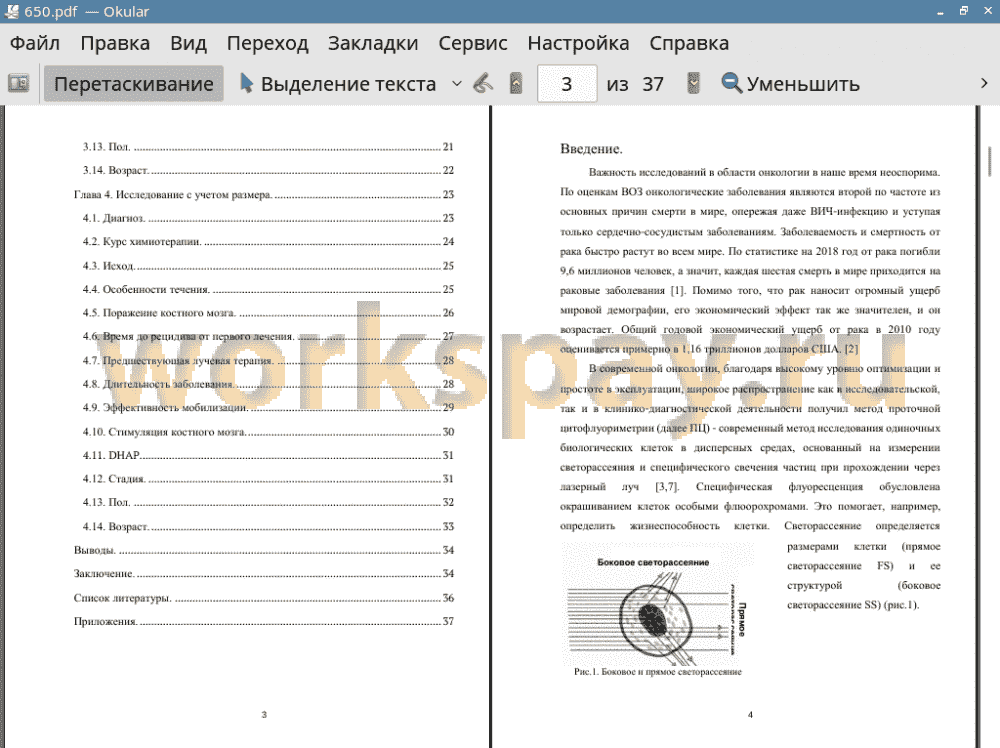The width and height of the screenshot is (1000, 748).
Task: Click inside the page number field
Action: pos(567,84)
